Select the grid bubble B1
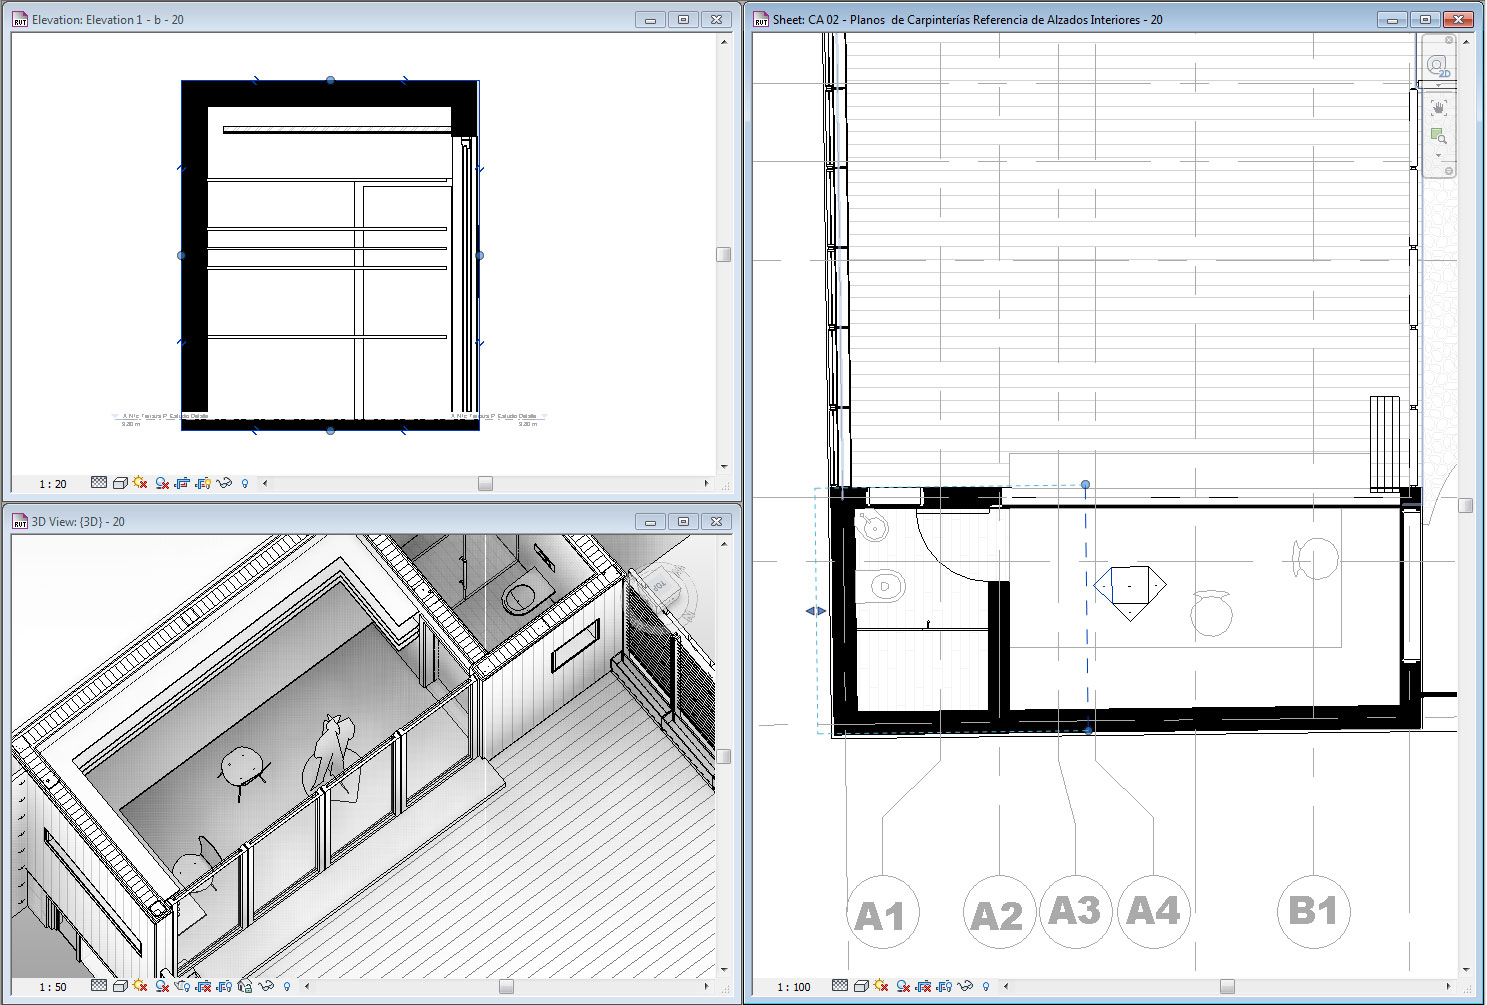Screen dimensions: 1487x1005 (x=1314, y=911)
